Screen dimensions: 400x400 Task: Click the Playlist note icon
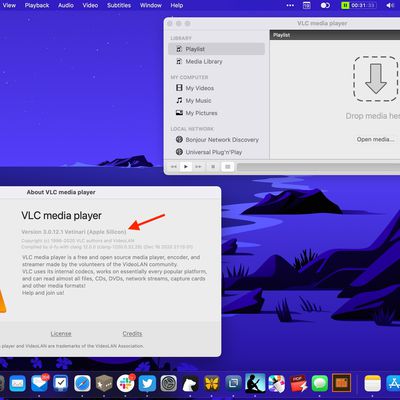(179, 49)
